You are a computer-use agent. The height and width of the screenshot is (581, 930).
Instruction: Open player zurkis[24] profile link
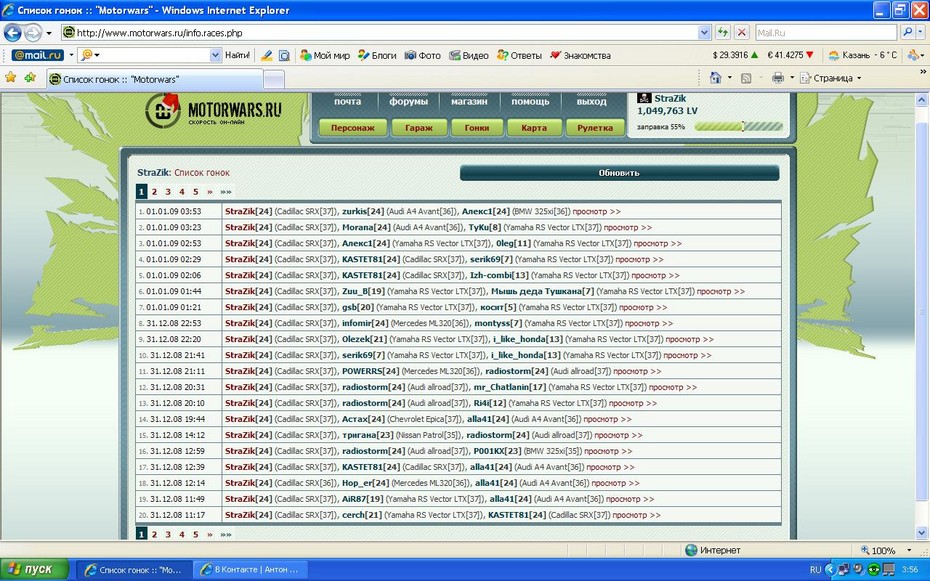coord(363,211)
